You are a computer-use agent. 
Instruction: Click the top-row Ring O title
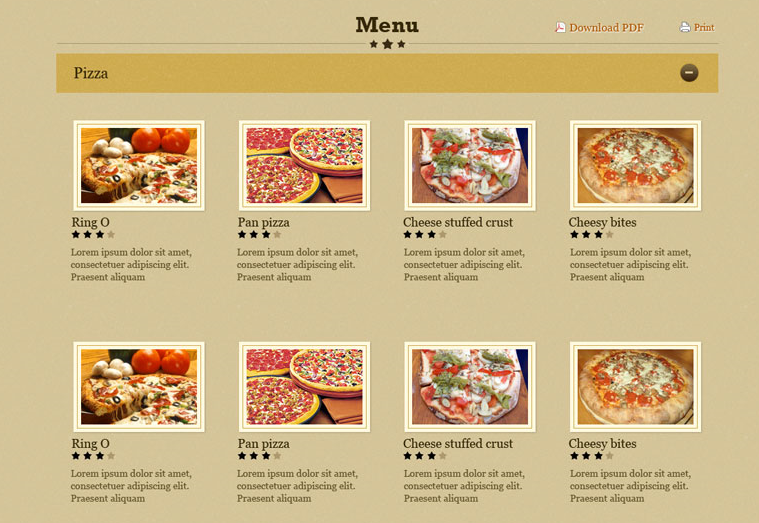pos(91,222)
